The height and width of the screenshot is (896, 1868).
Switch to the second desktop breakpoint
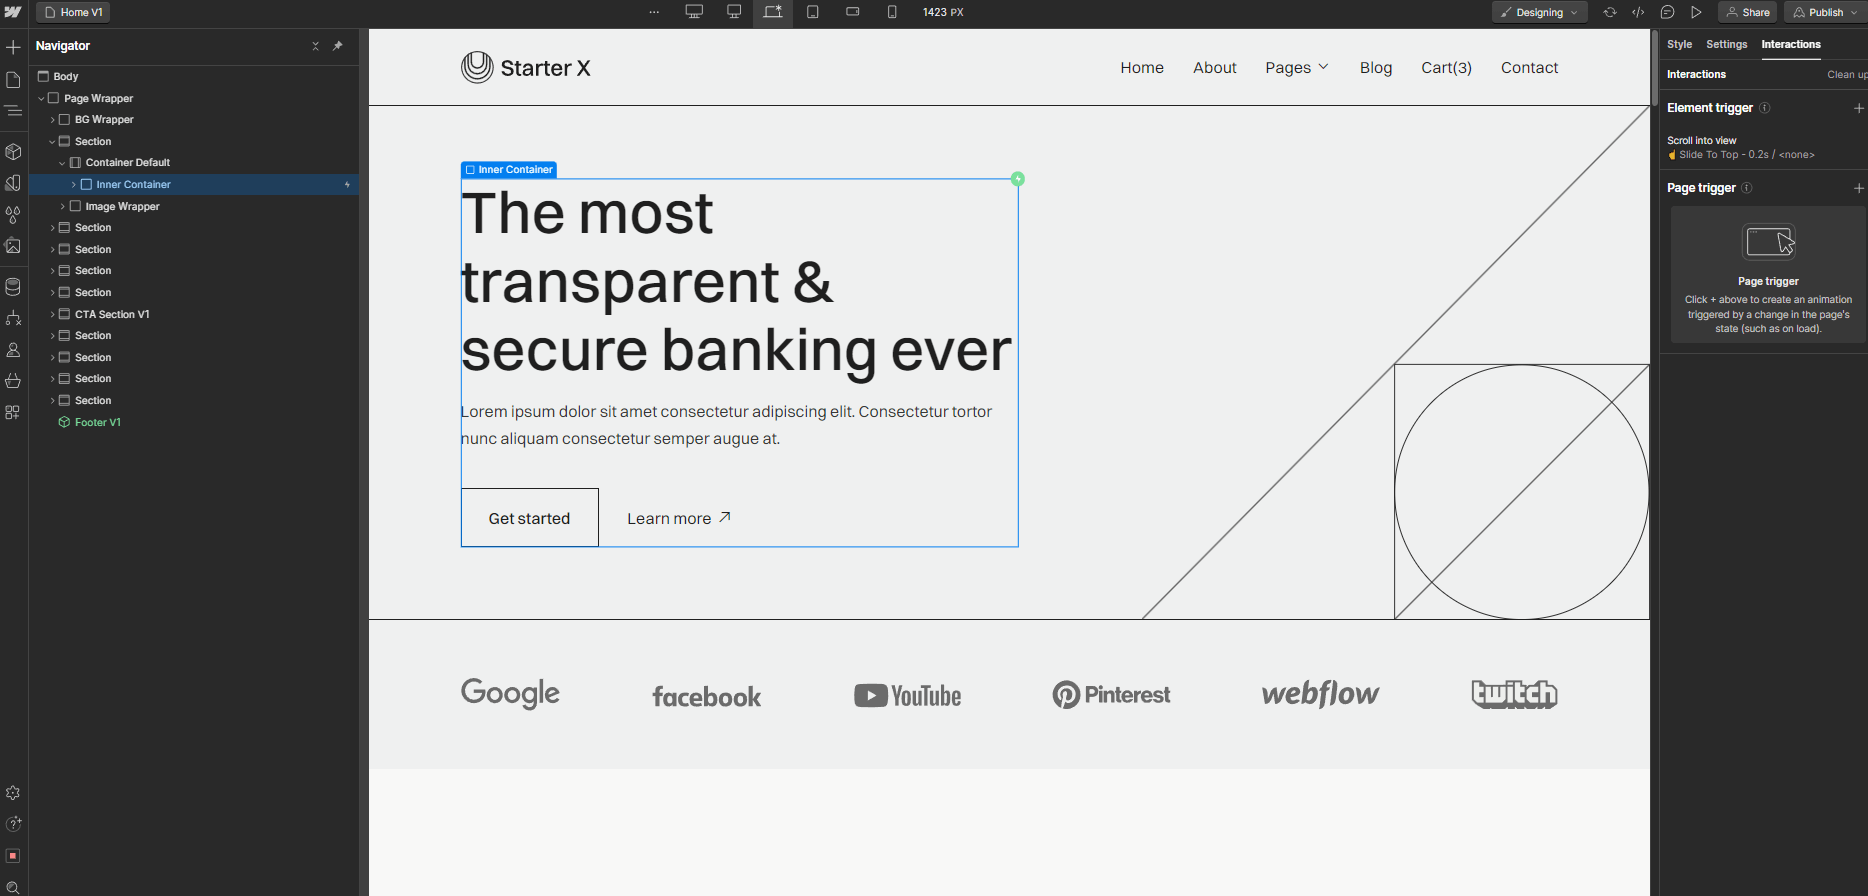(x=734, y=12)
